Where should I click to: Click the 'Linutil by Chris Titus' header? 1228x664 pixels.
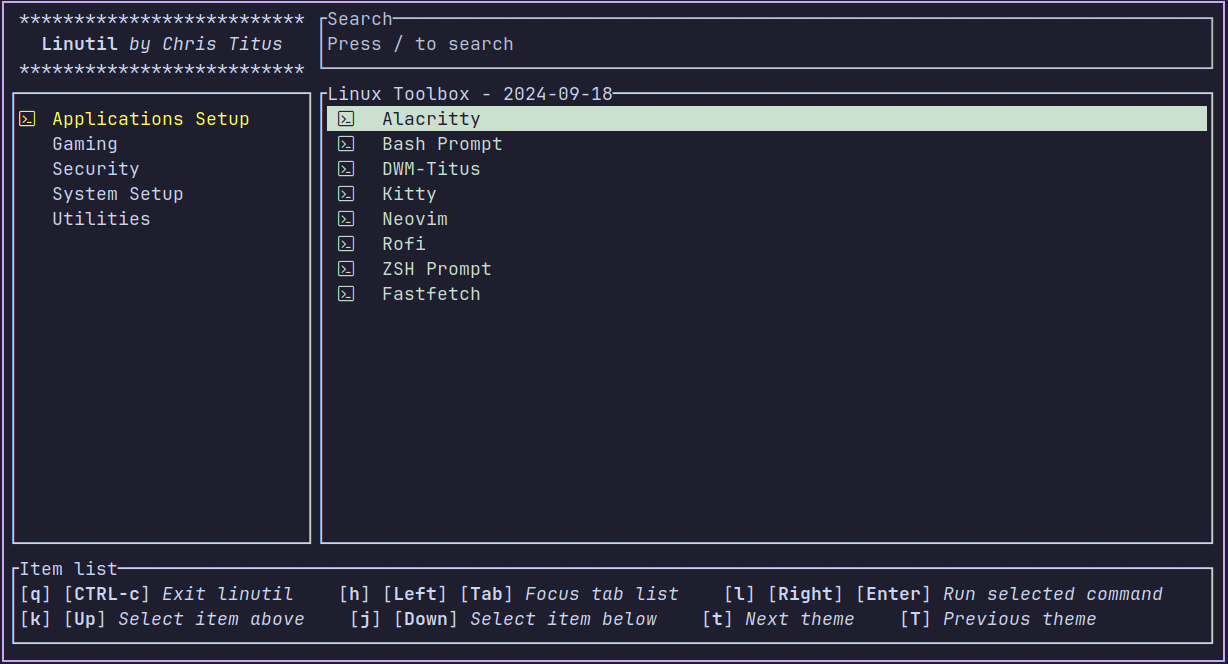[162, 44]
